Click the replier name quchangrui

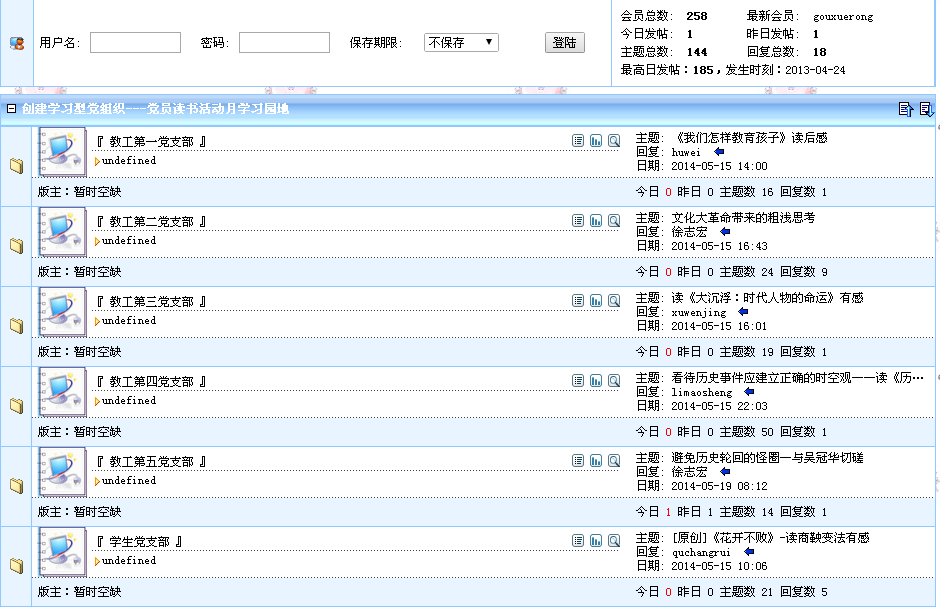(x=701, y=552)
